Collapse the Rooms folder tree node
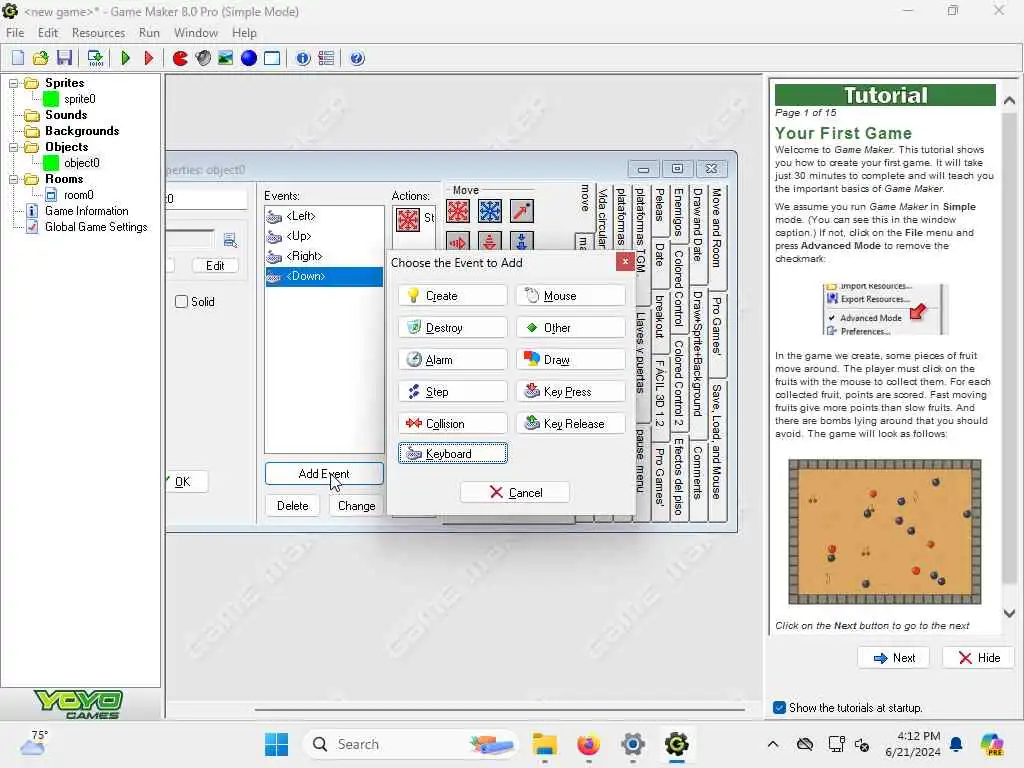 [x=13, y=179]
